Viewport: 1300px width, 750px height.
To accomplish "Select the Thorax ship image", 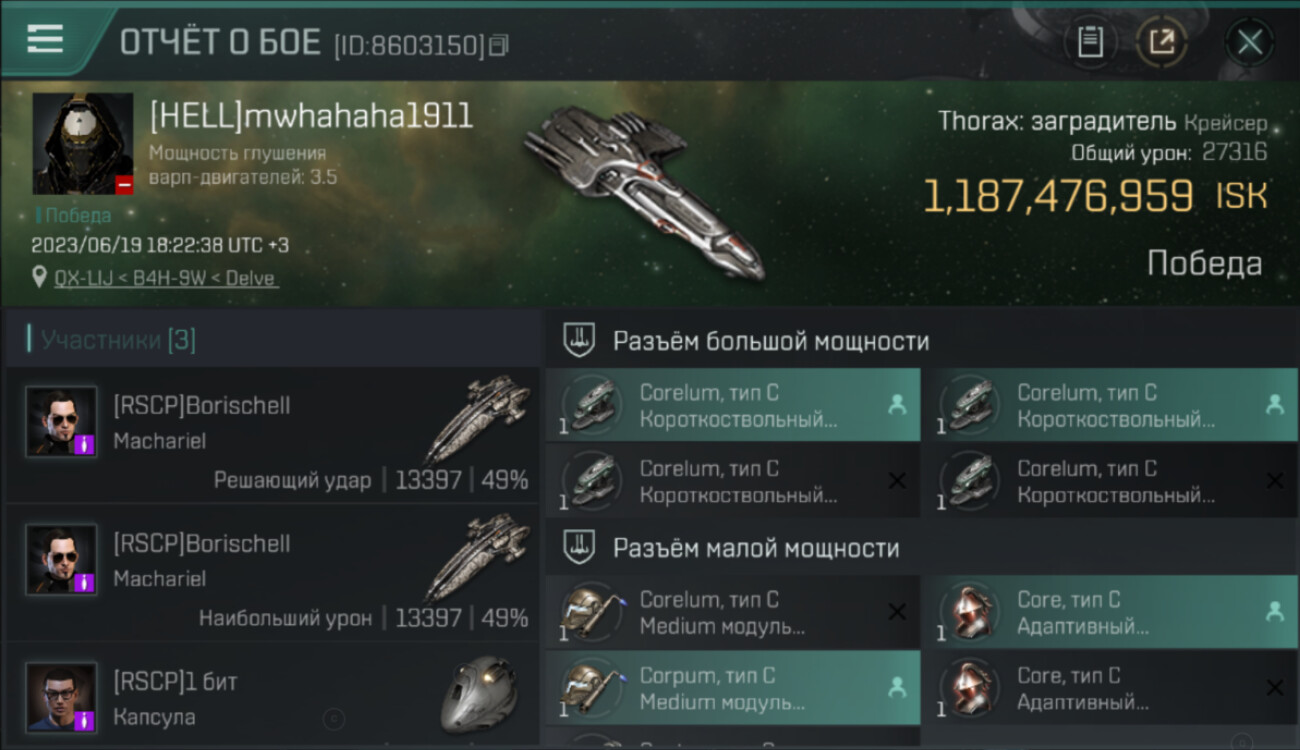I will click(x=645, y=190).
